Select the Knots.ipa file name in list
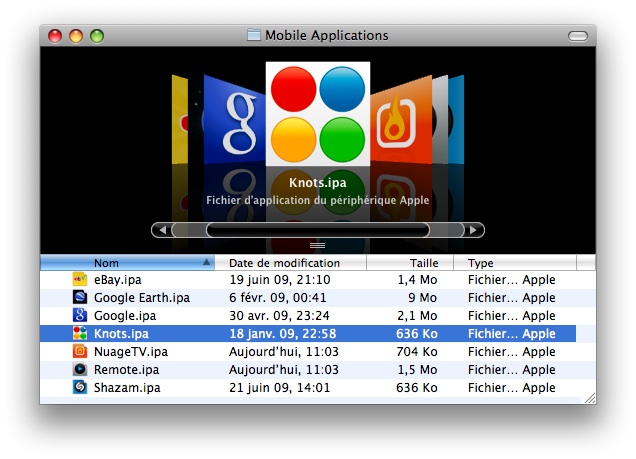 121,333
